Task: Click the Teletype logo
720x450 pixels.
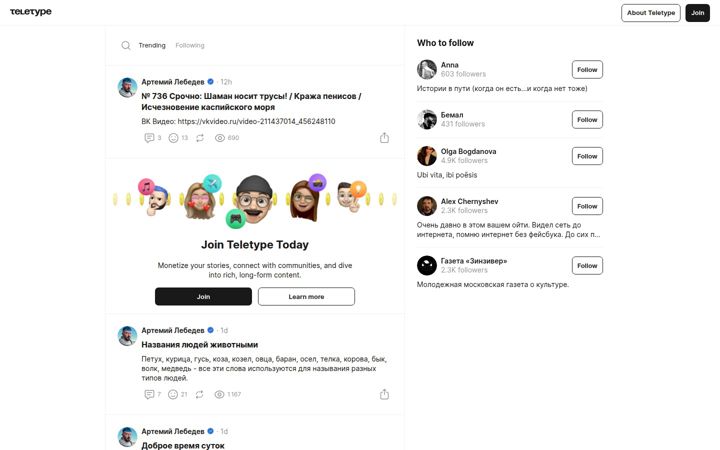Action: 31,12
